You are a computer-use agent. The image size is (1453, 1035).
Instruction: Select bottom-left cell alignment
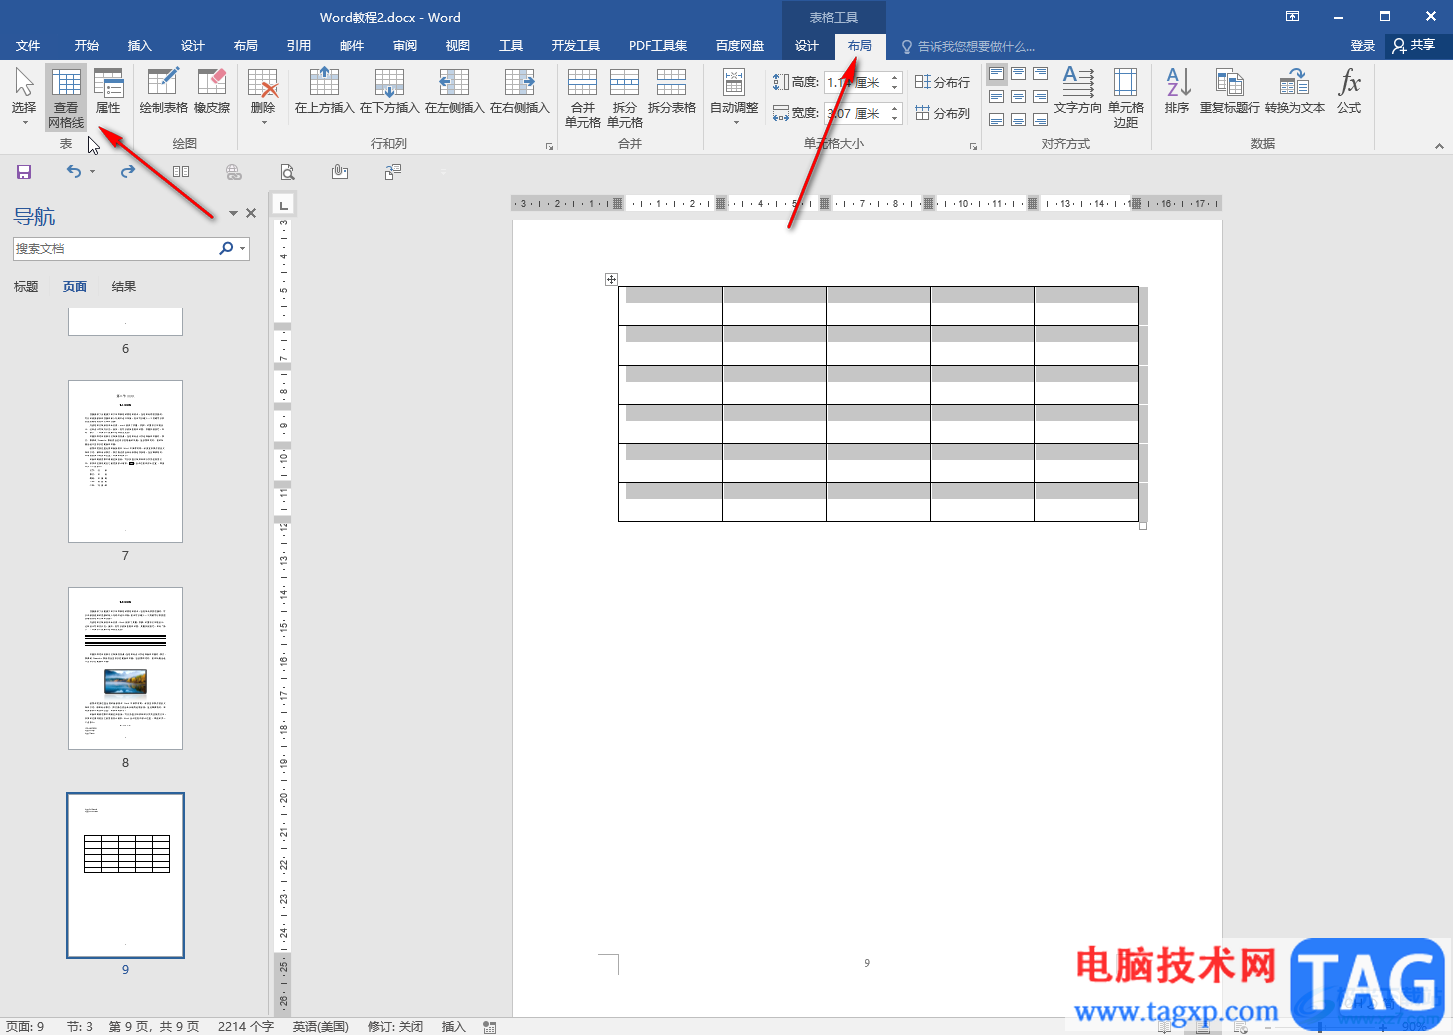[x=996, y=120]
